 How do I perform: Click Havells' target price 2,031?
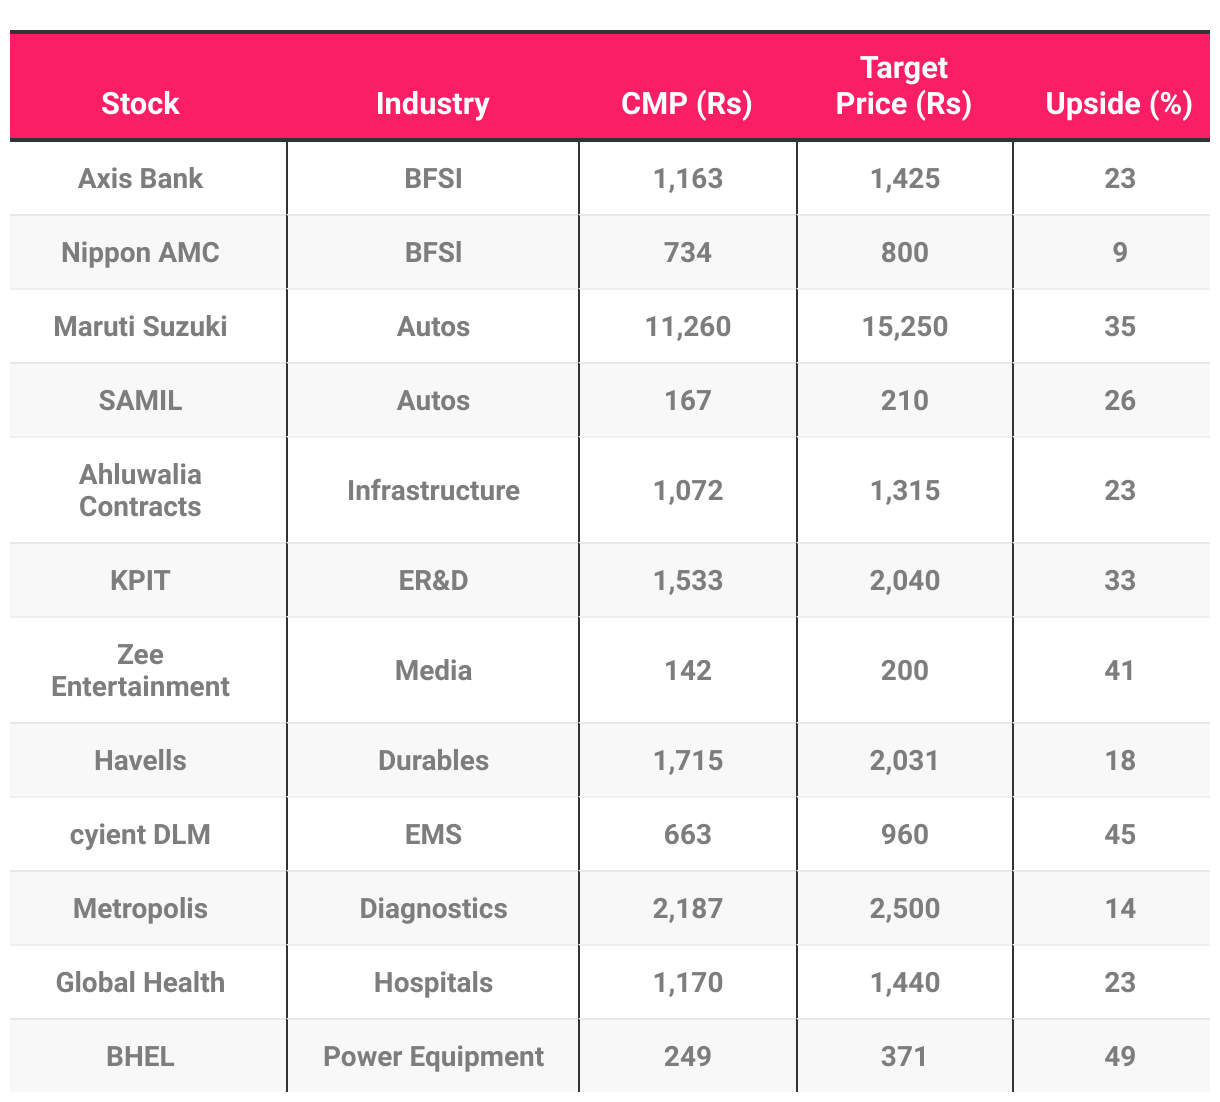pyautogui.click(x=904, y=760)
